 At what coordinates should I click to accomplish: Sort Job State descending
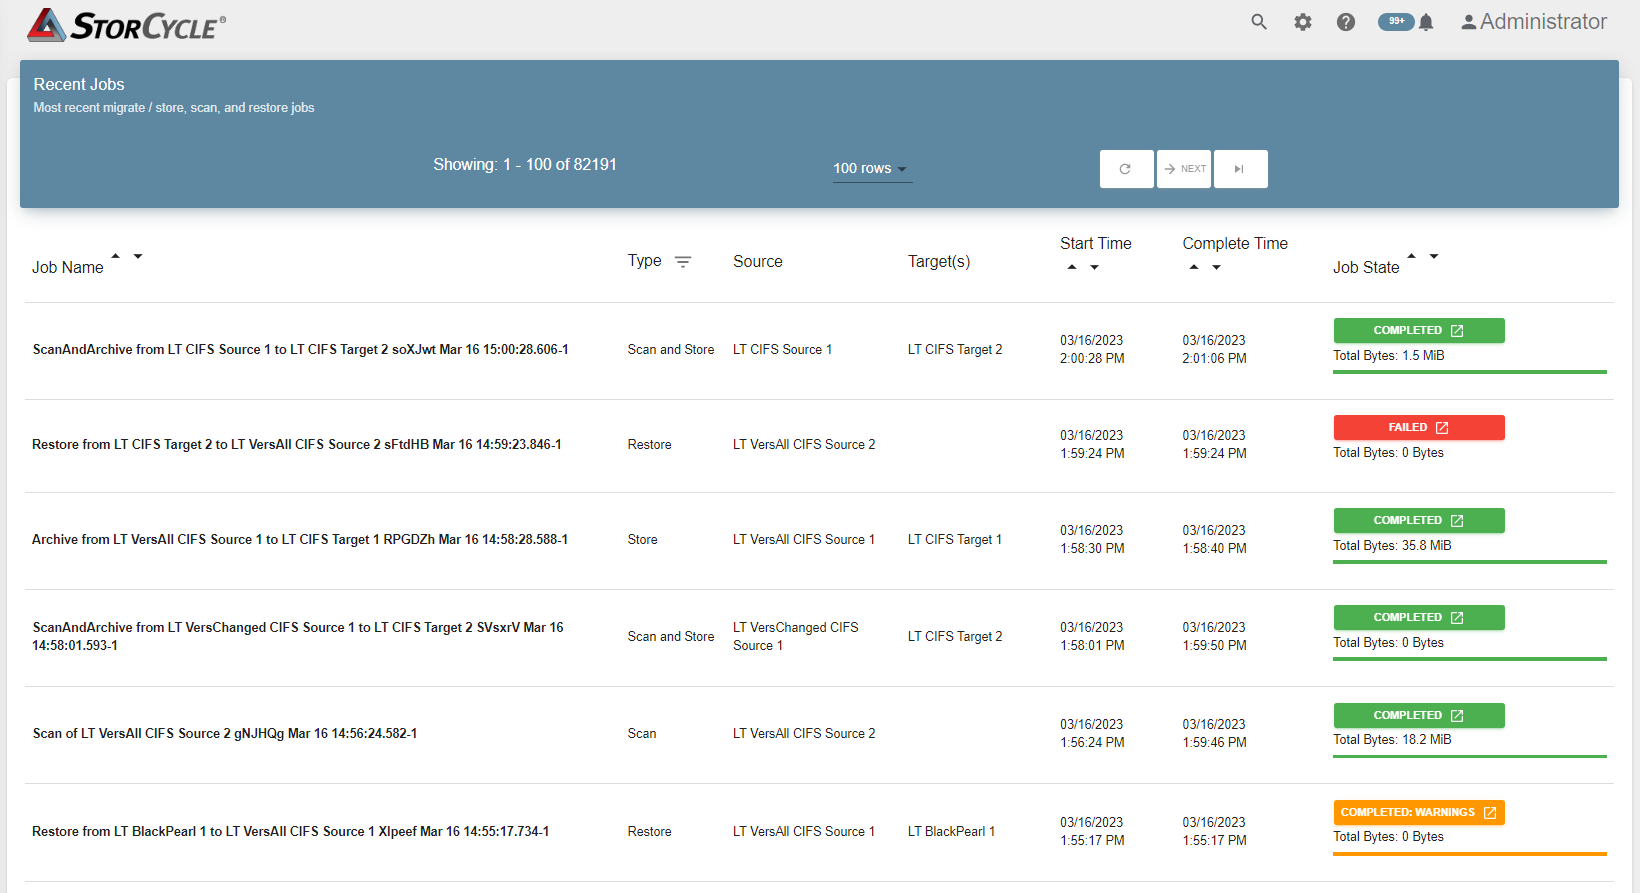click(1434, 256)
